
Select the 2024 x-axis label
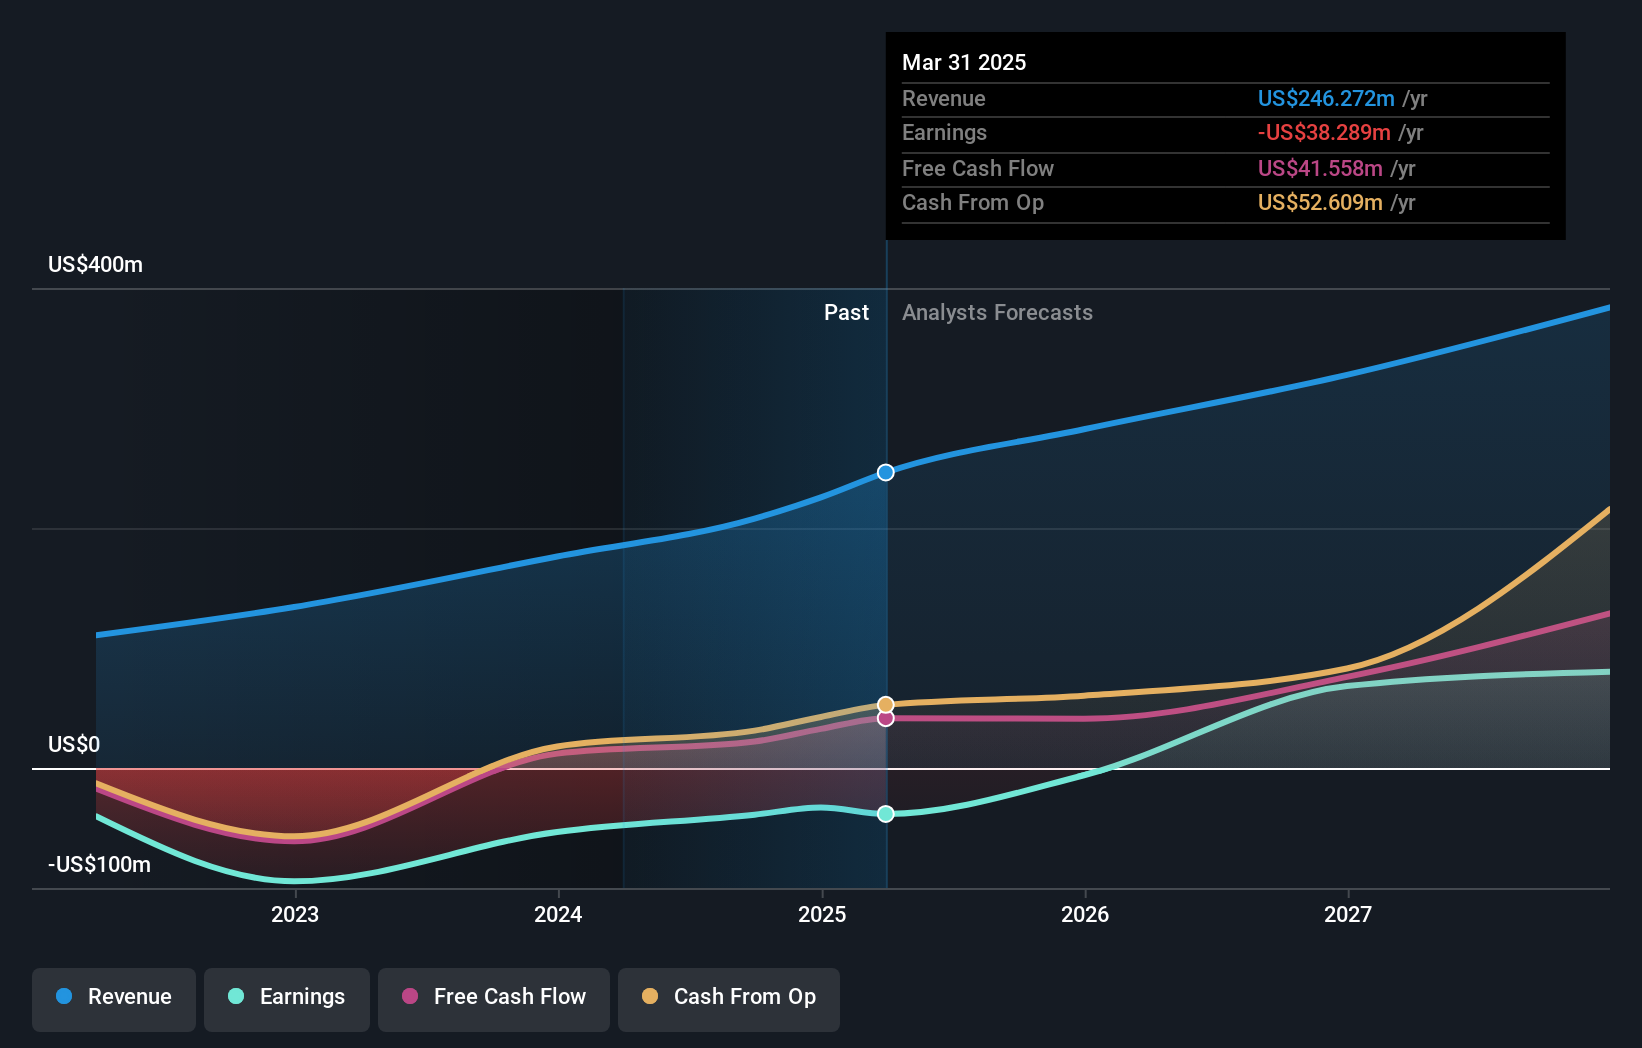coord(558,914)
